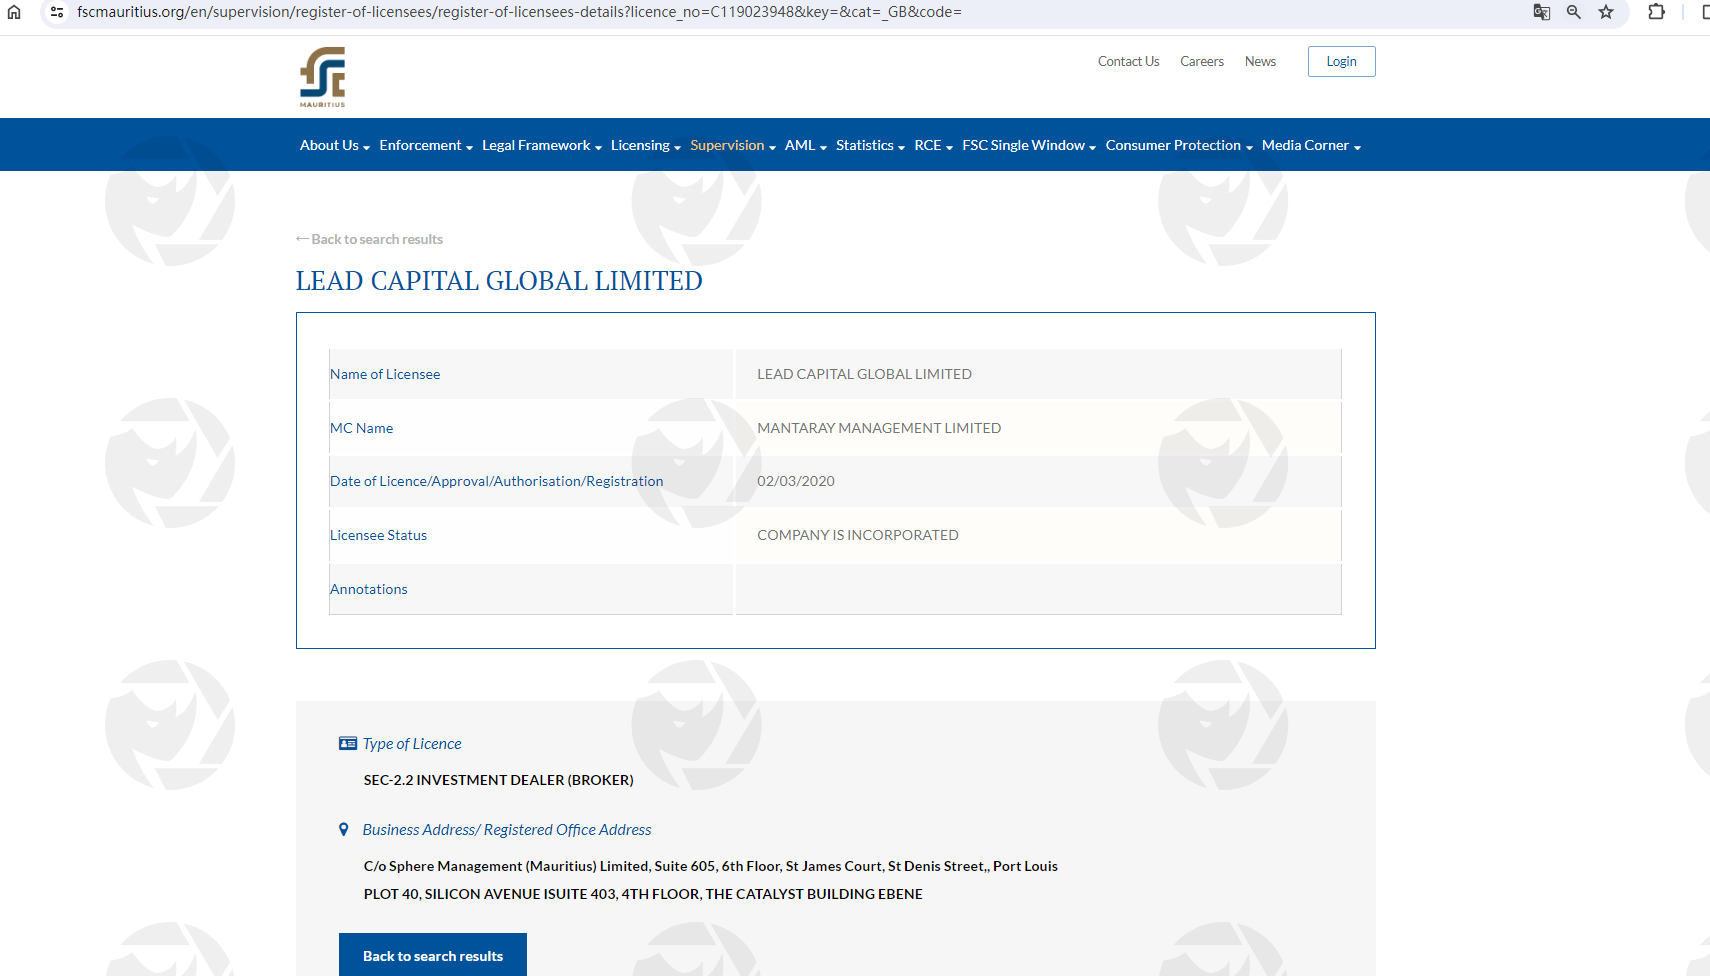Click the translate page icon
The image size is (1710, 976).
click(x=1541, y=12)
